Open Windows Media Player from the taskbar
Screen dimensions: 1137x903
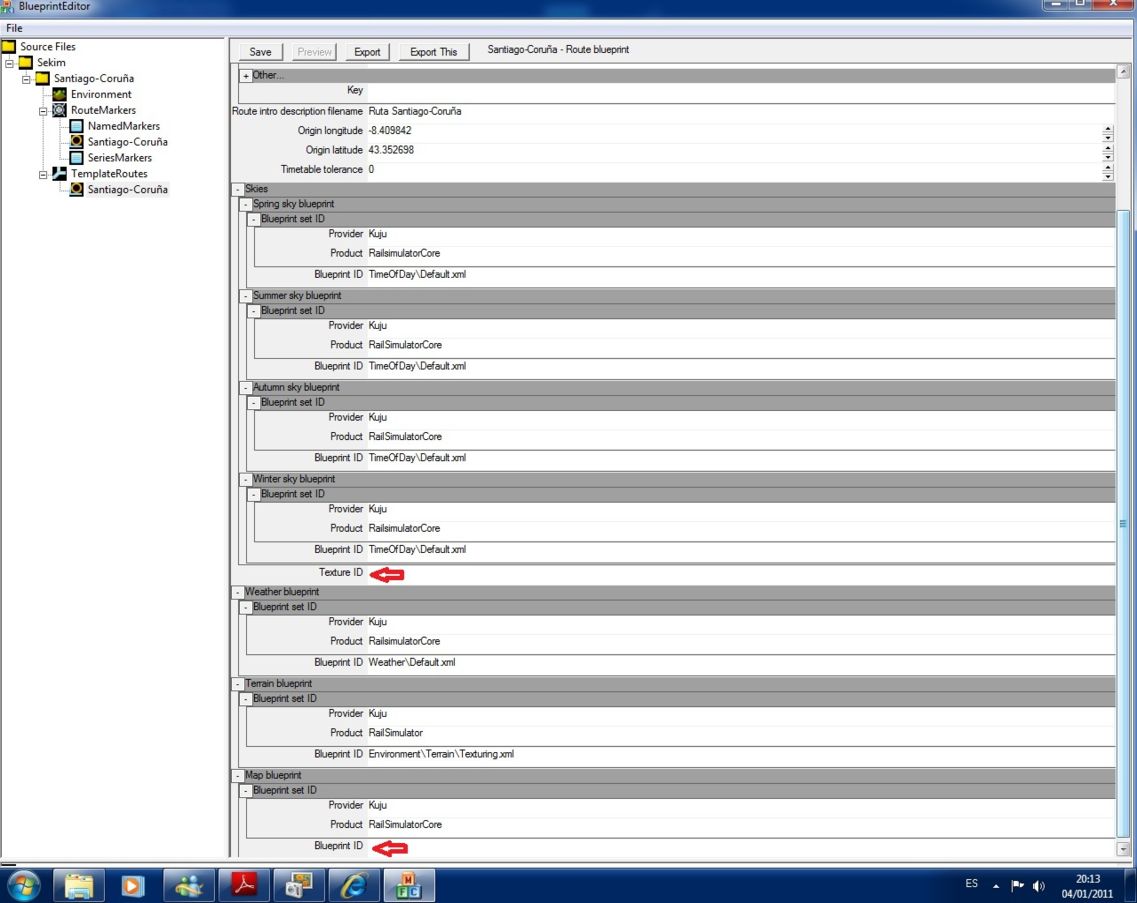pos(133,885)
